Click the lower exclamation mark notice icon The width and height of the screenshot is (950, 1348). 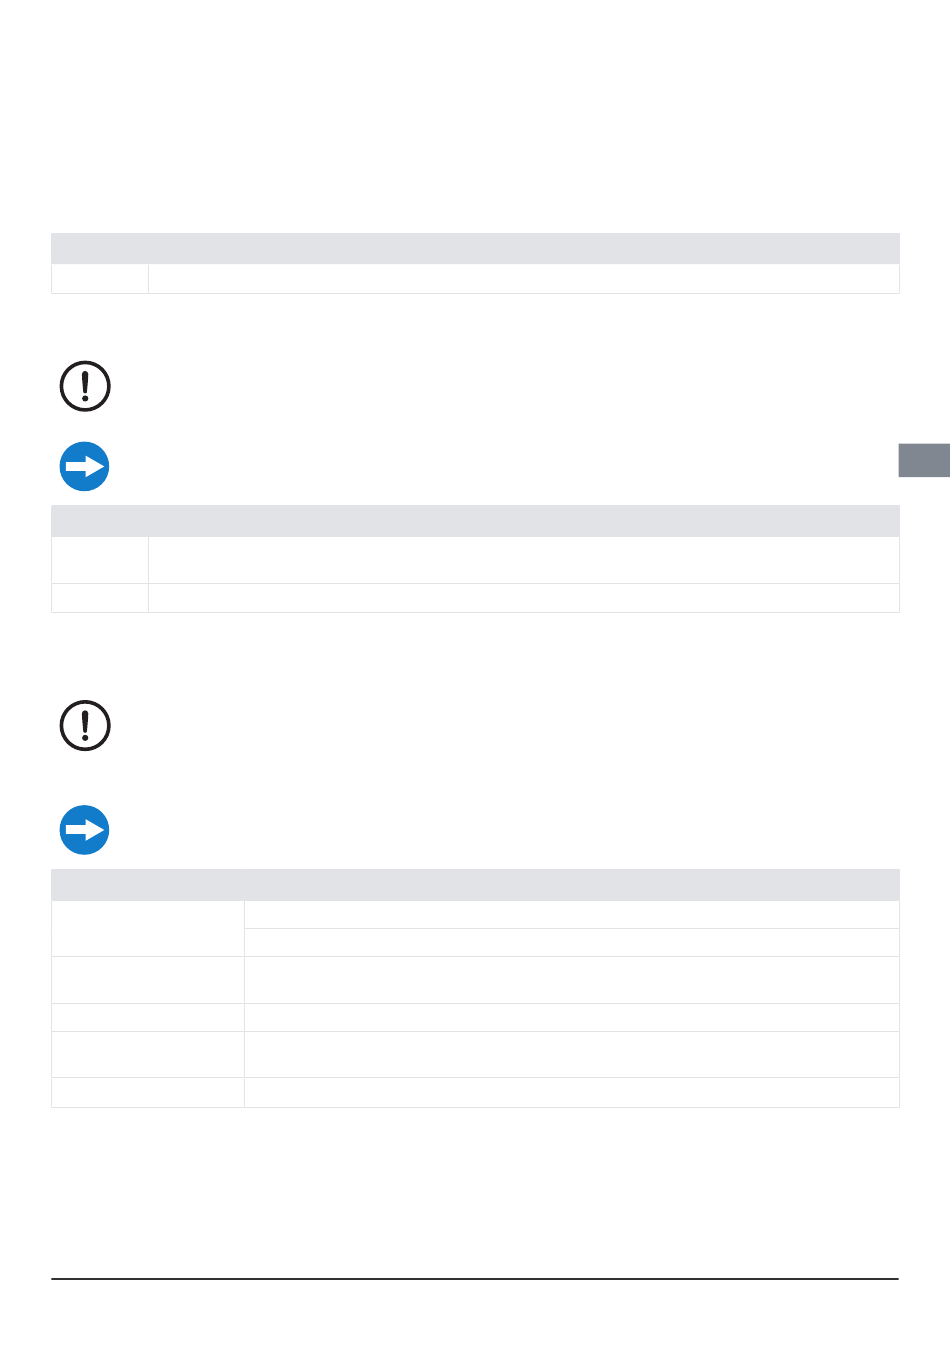[x=85, y=725]
